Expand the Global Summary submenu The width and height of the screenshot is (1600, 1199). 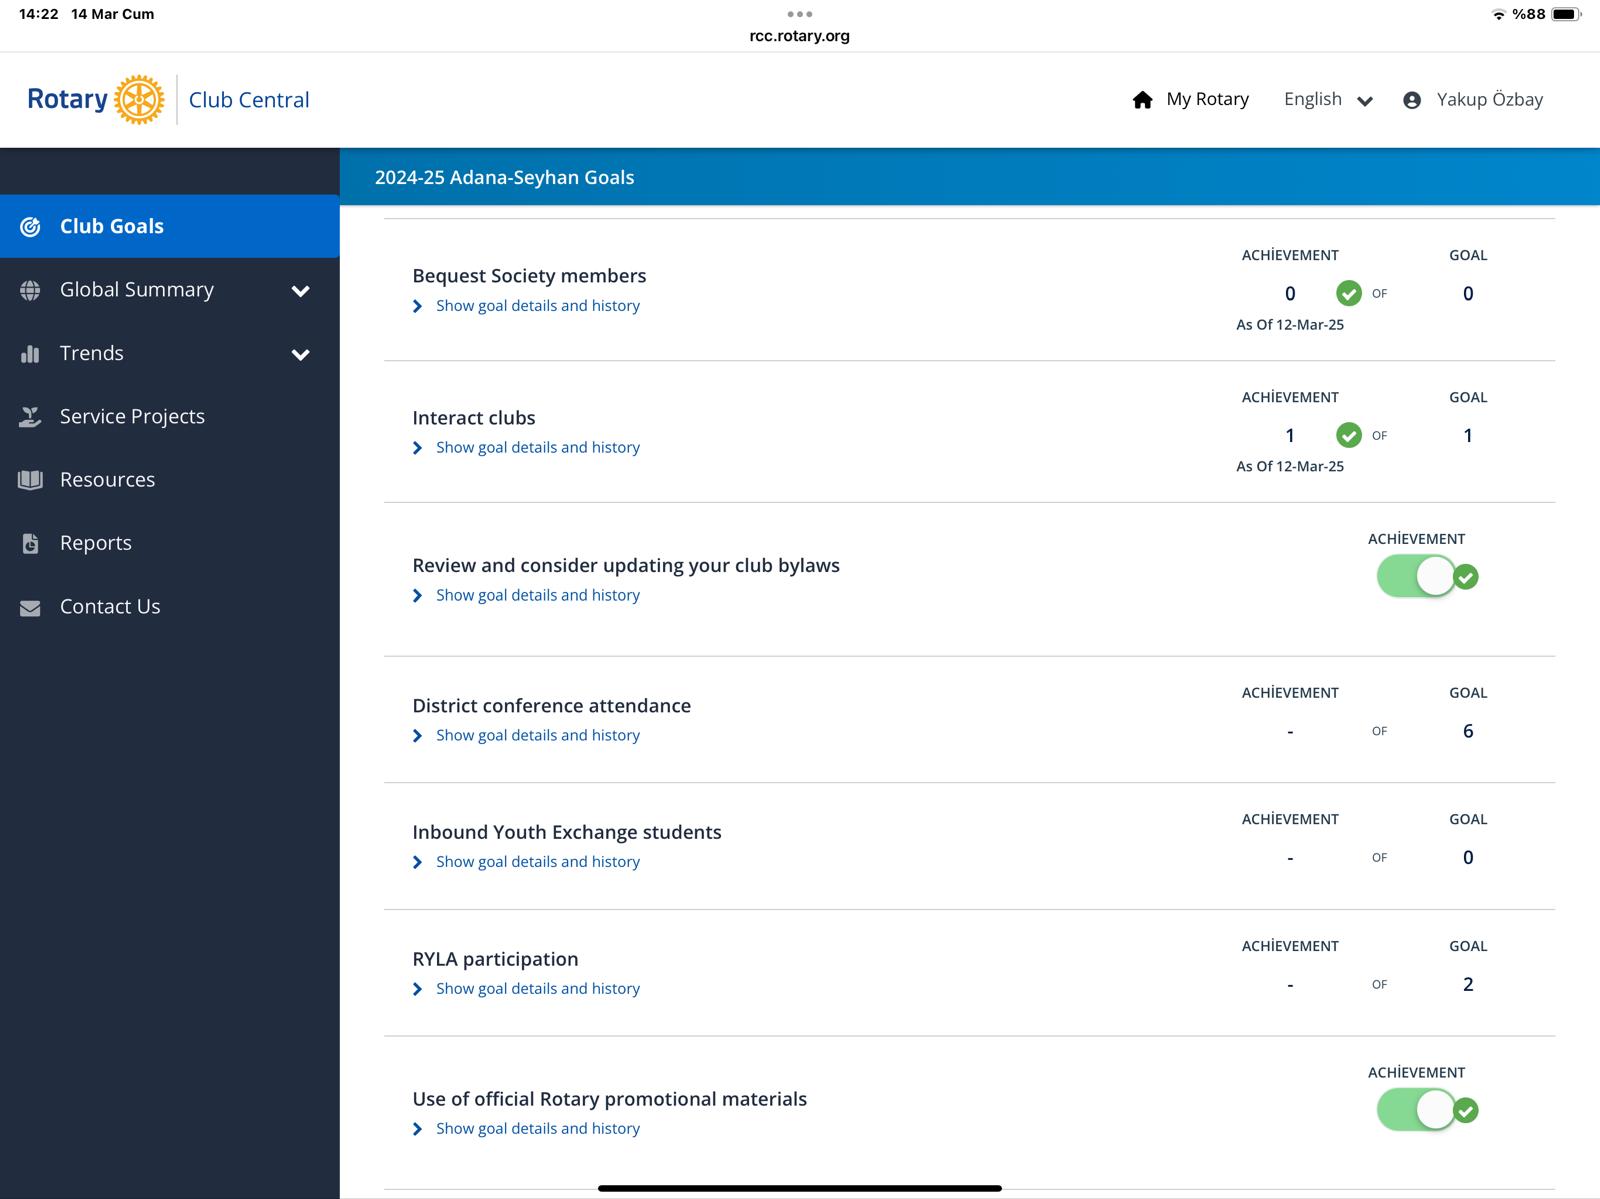tap(300, 291)
